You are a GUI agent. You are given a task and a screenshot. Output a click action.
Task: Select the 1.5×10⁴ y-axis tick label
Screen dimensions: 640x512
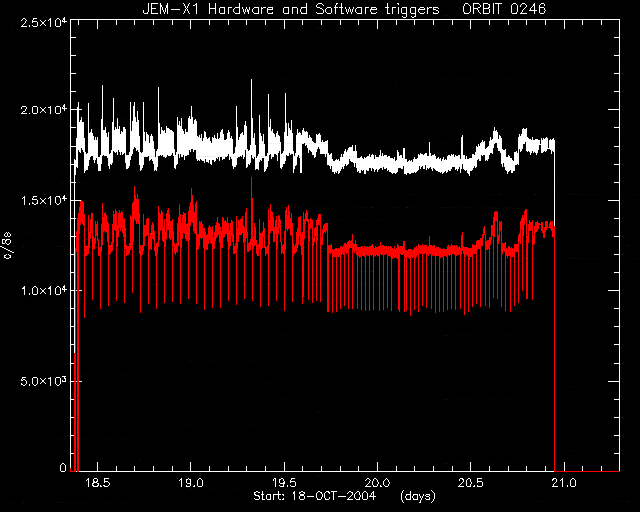(x=44, y=200)
